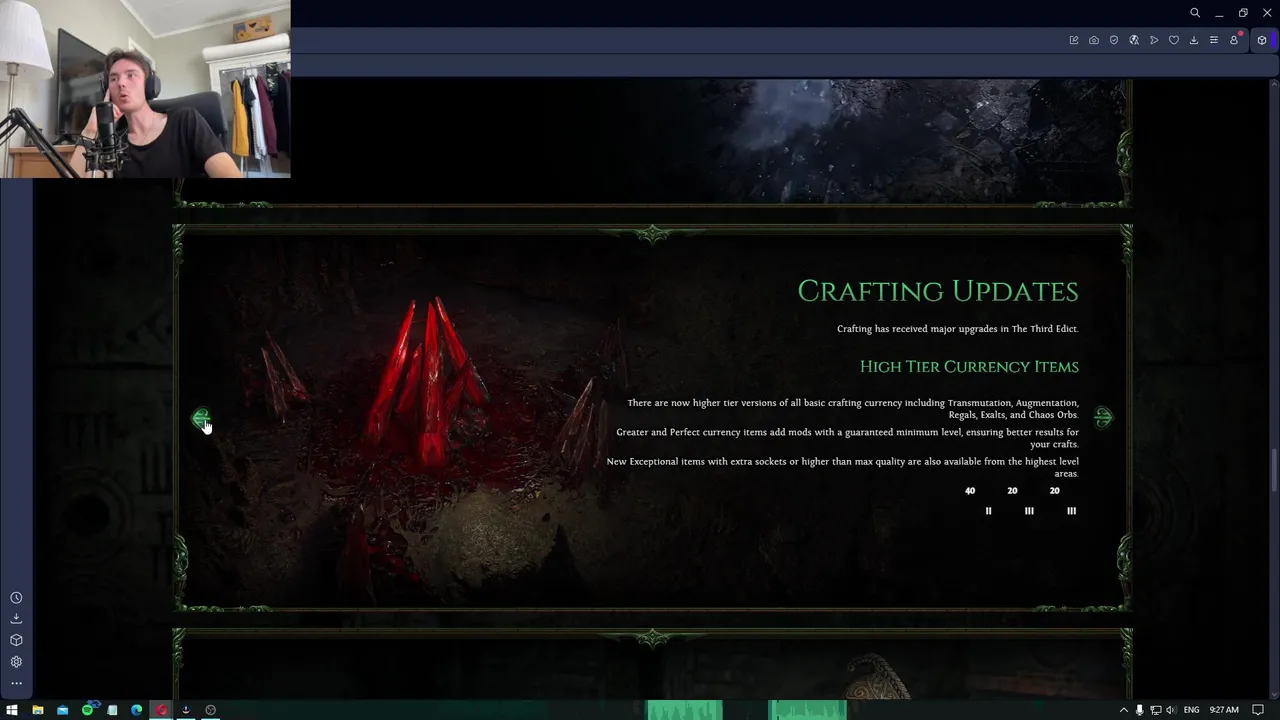1280x720 pixels.
Task: Take a snapshot with the camera icon
Action: coord(1094,40)
